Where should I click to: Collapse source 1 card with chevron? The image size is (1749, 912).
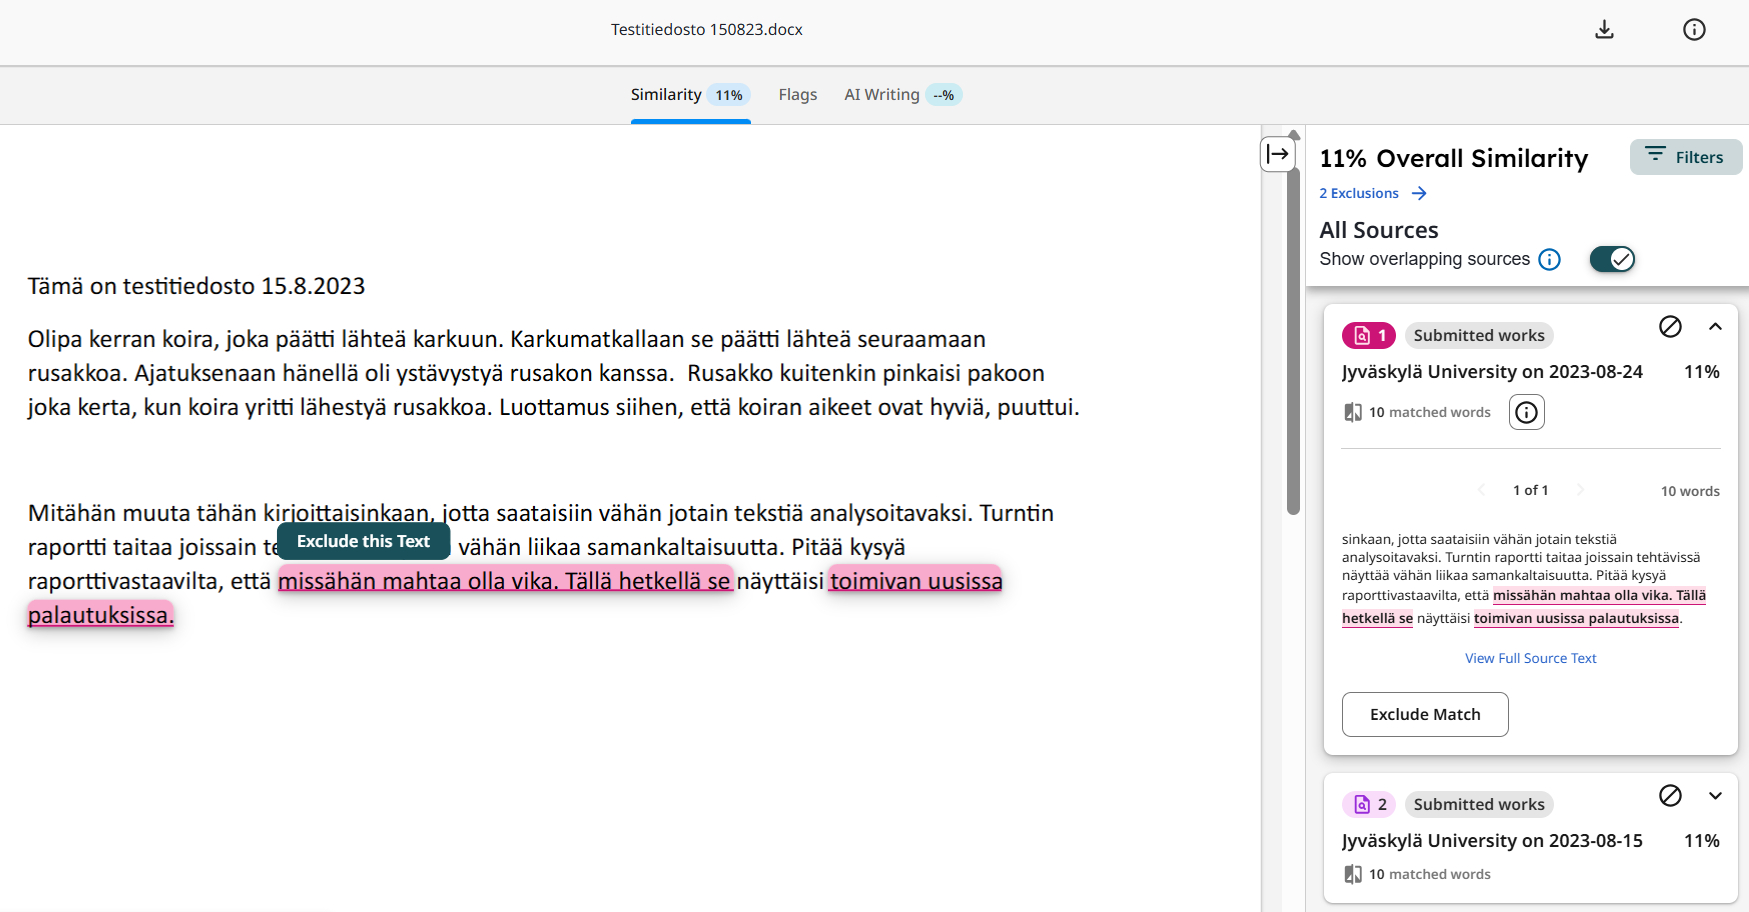[x=1715, y=327]
